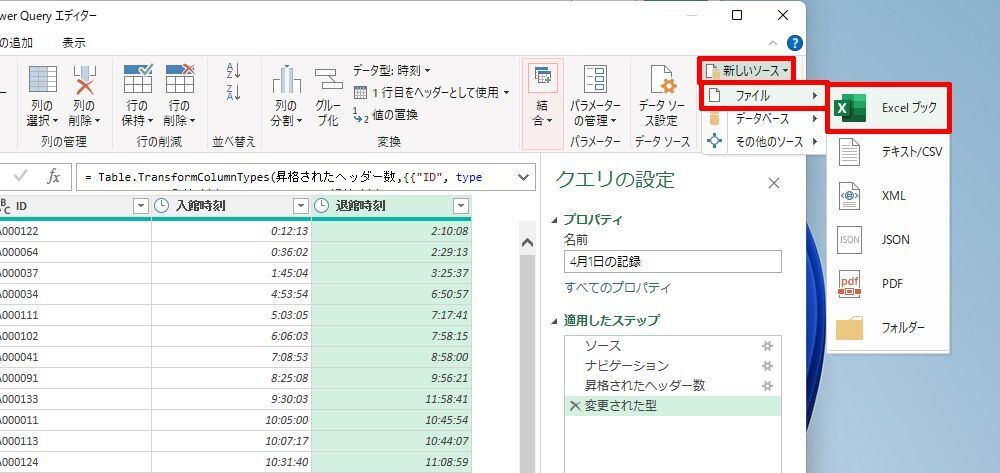
Task: Open settings gear for 昇格されたヘッダー数 step
Action: [x=768, y=386]
